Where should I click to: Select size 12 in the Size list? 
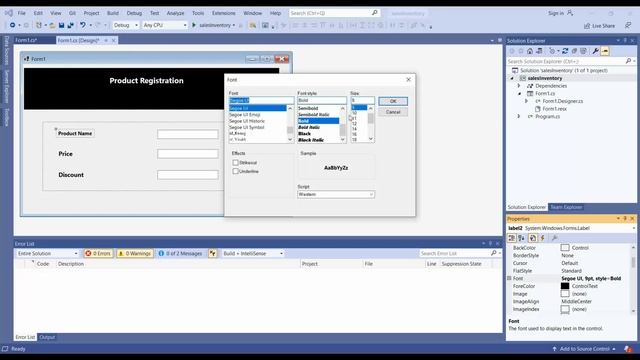pos(354,124)
